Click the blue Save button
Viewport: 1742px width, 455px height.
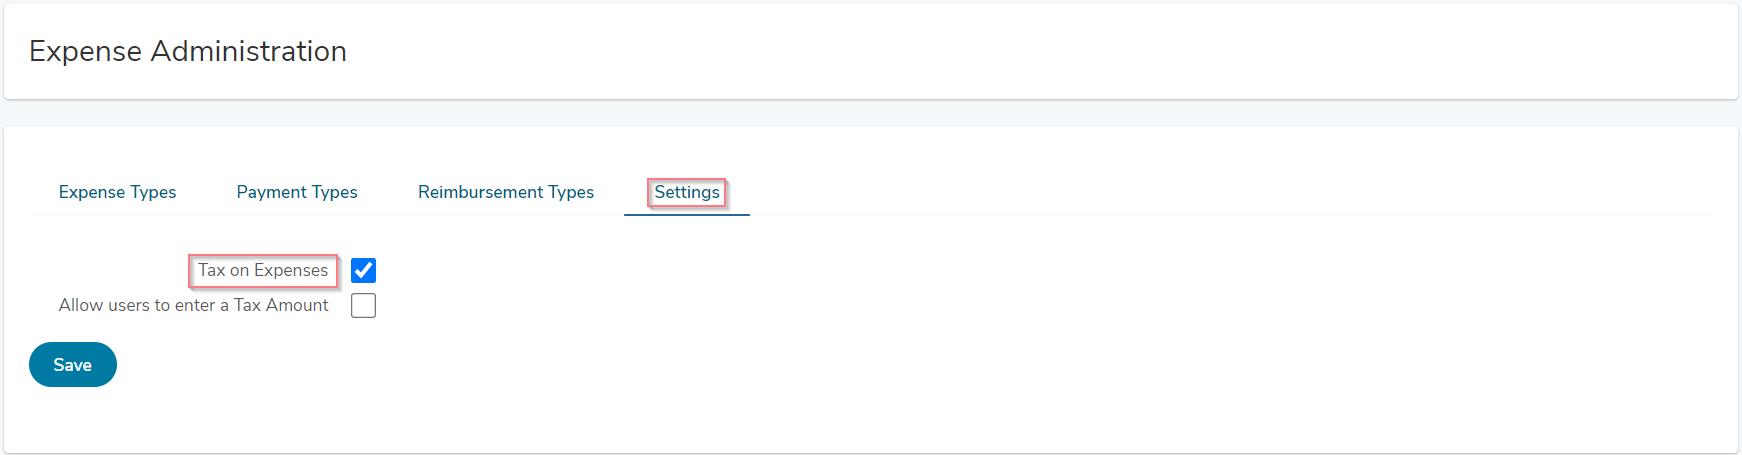click(73, 365)
